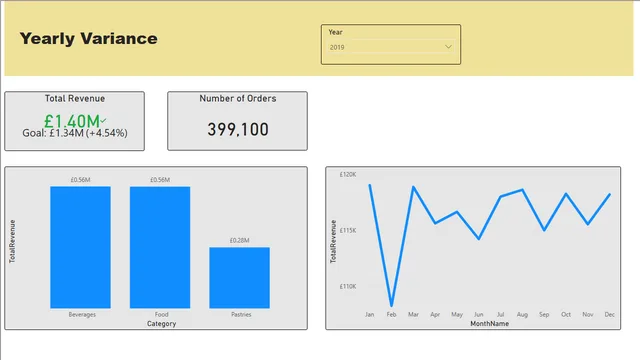Screen dimensions: 640x360
Task: Open the Year dropdown chevron
Action: point(448,47)
